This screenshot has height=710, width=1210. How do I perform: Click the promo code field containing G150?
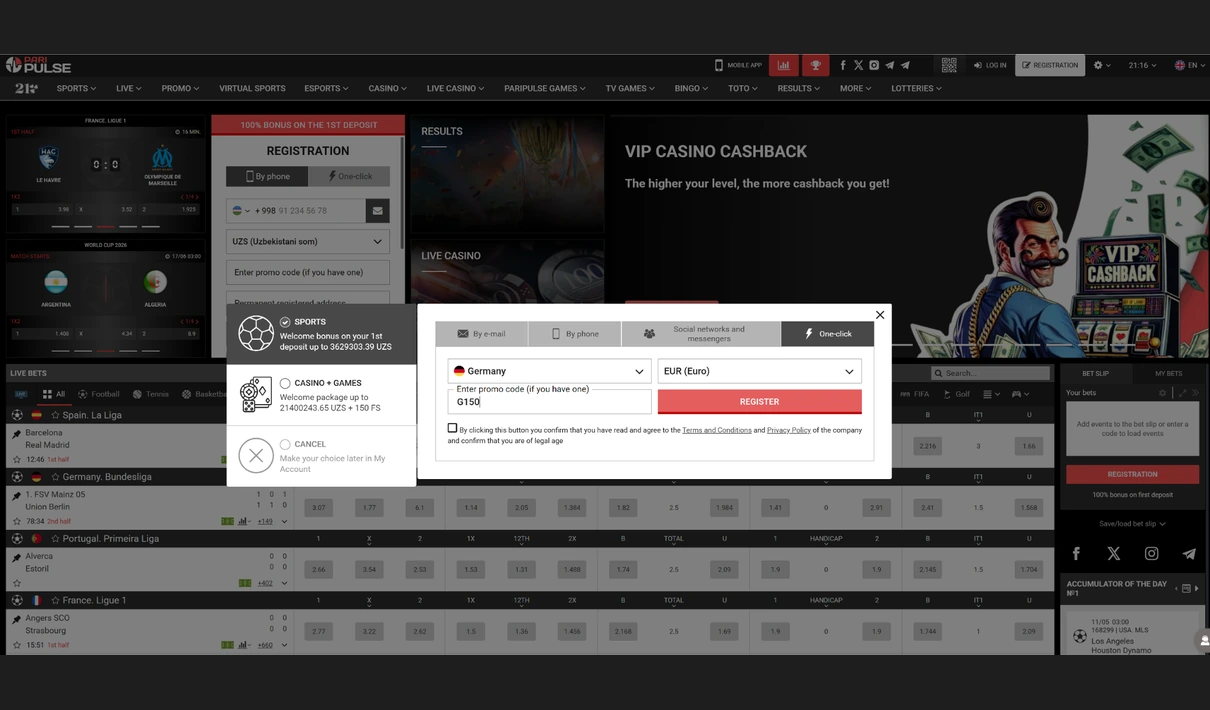[x=549, y=401]
